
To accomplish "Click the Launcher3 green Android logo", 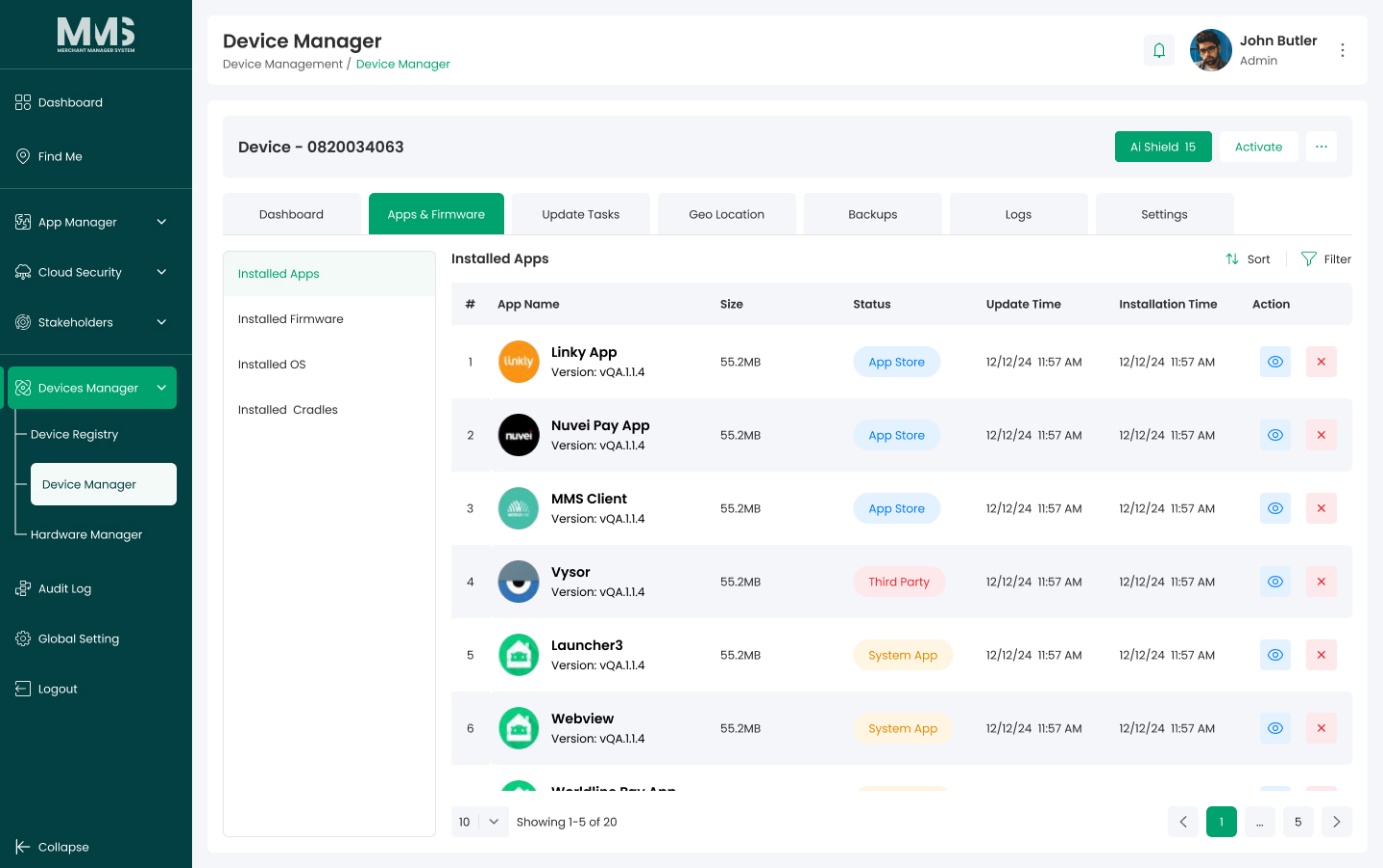I will pos(519,655).
